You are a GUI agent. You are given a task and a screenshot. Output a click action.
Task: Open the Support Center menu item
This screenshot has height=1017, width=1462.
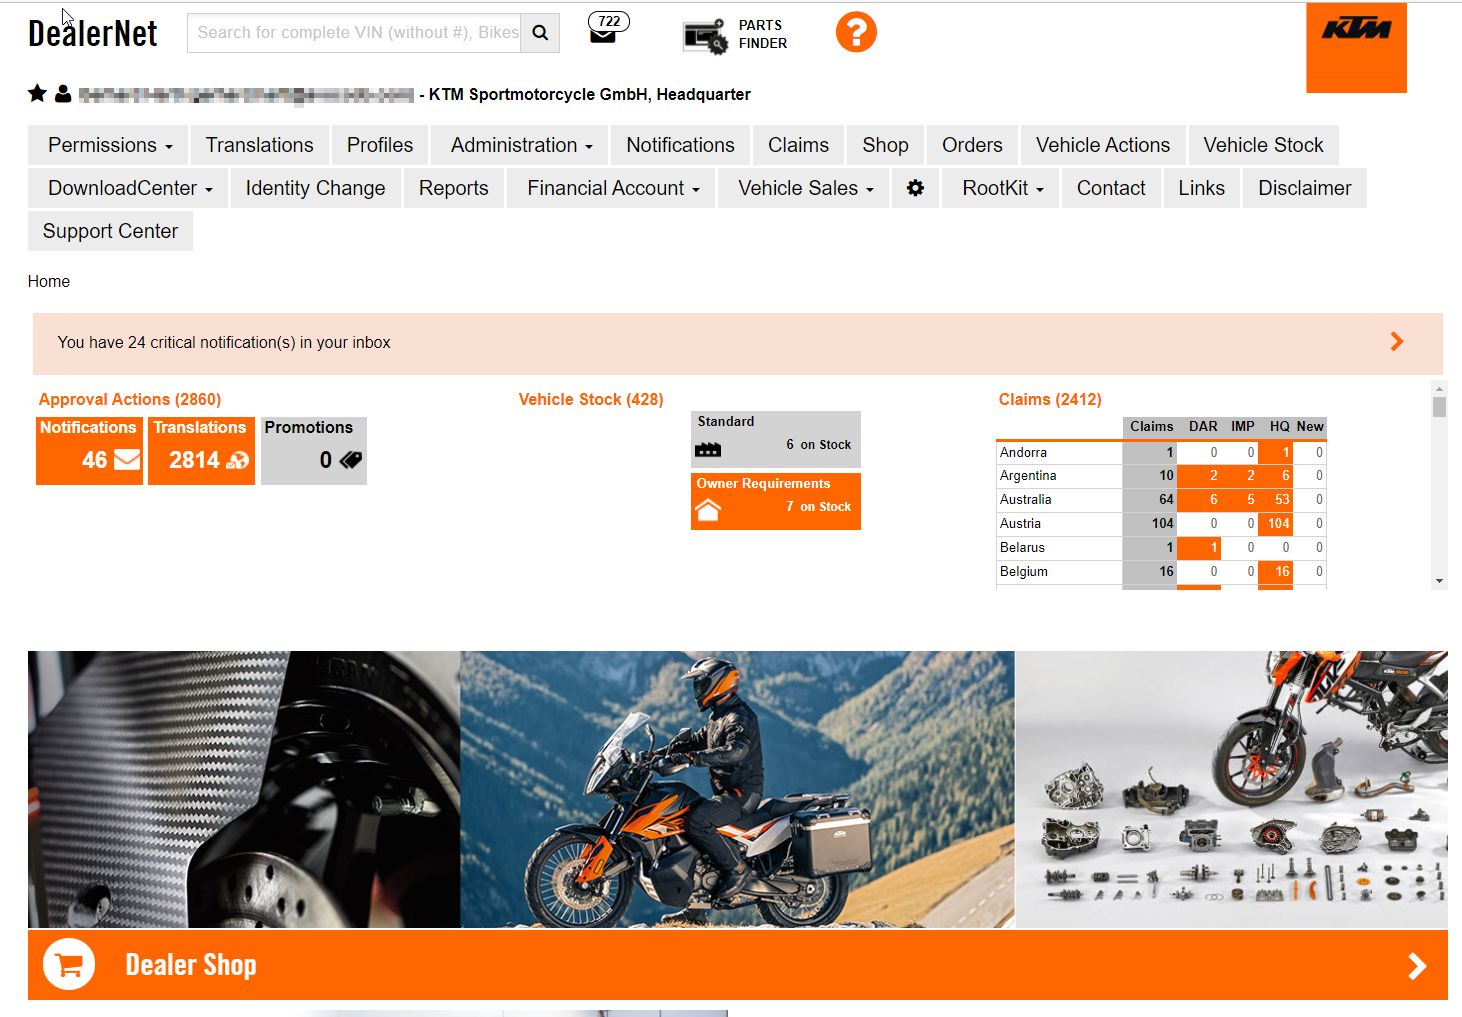(x=110, y=231)
